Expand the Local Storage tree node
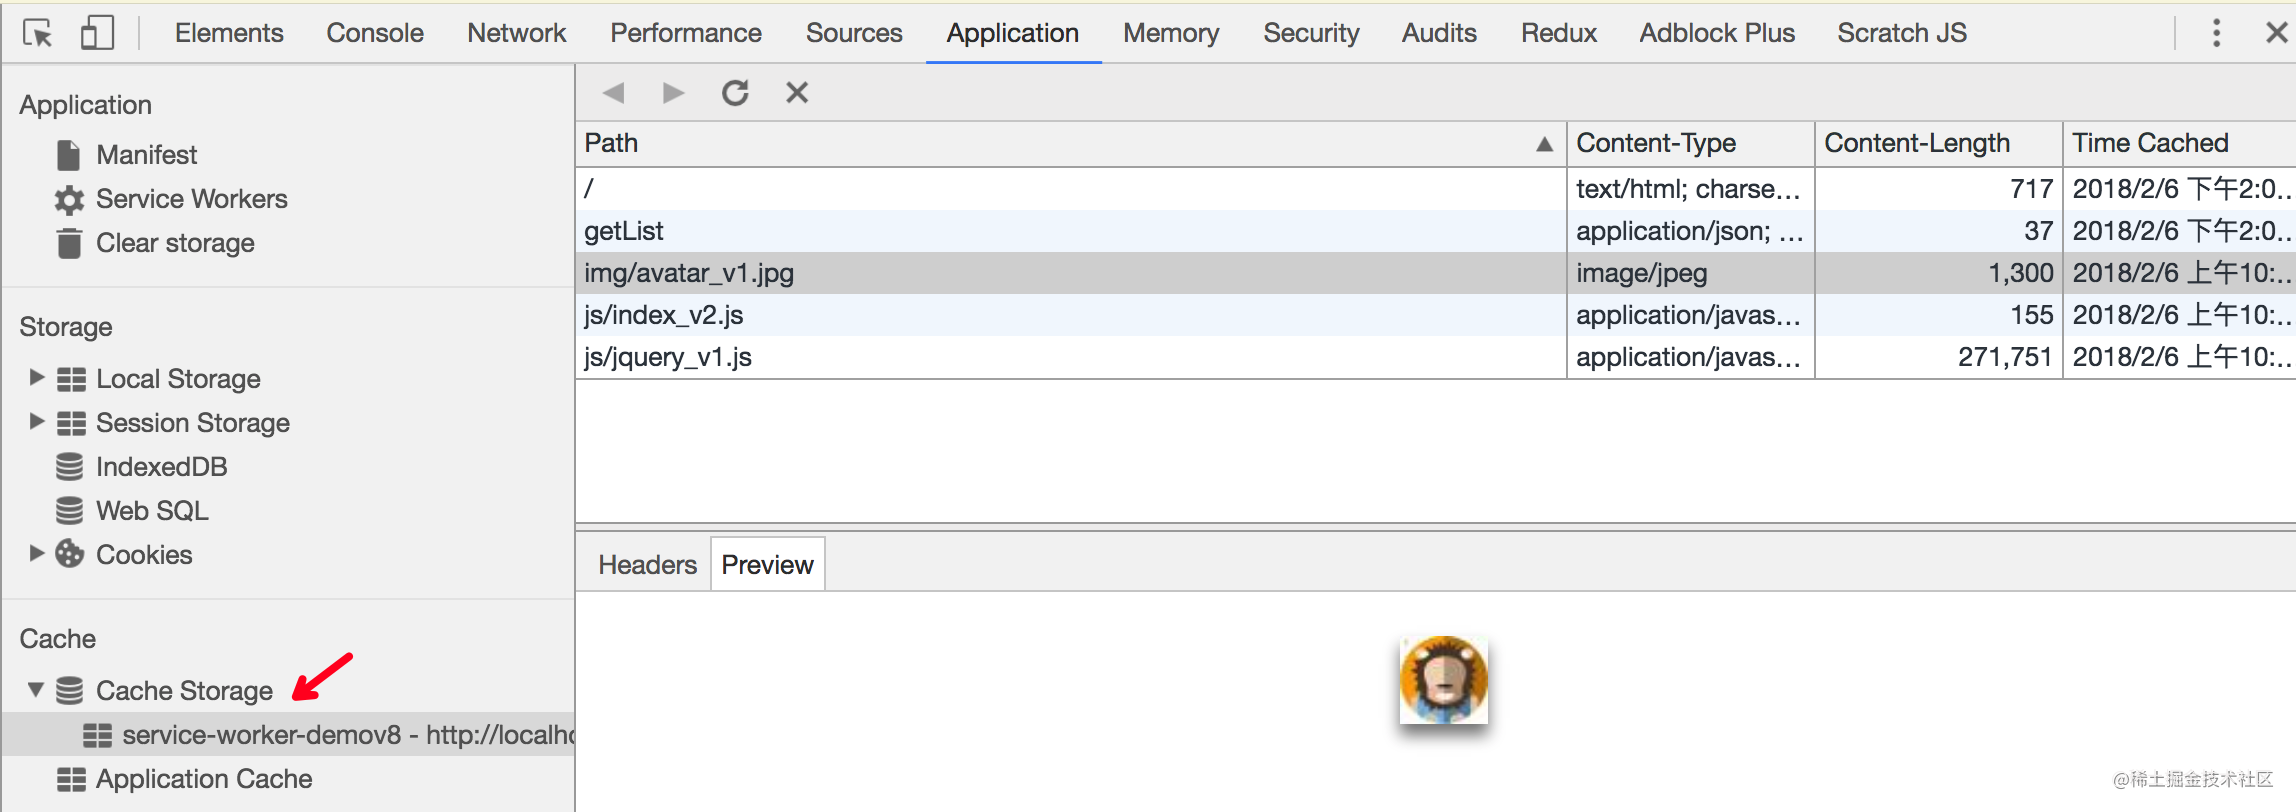The image size is (2296, 812). [37, 377]
